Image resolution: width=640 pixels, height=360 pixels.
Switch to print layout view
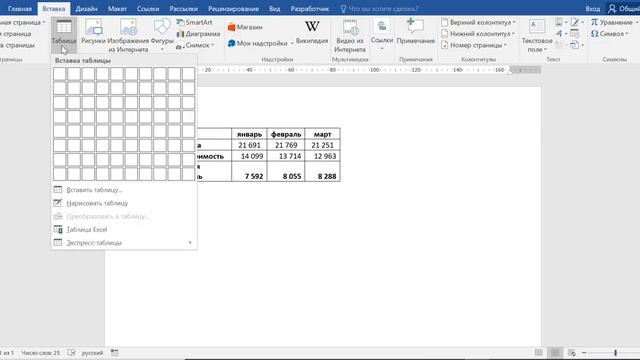pyautogui.click(x=555, y=353)
